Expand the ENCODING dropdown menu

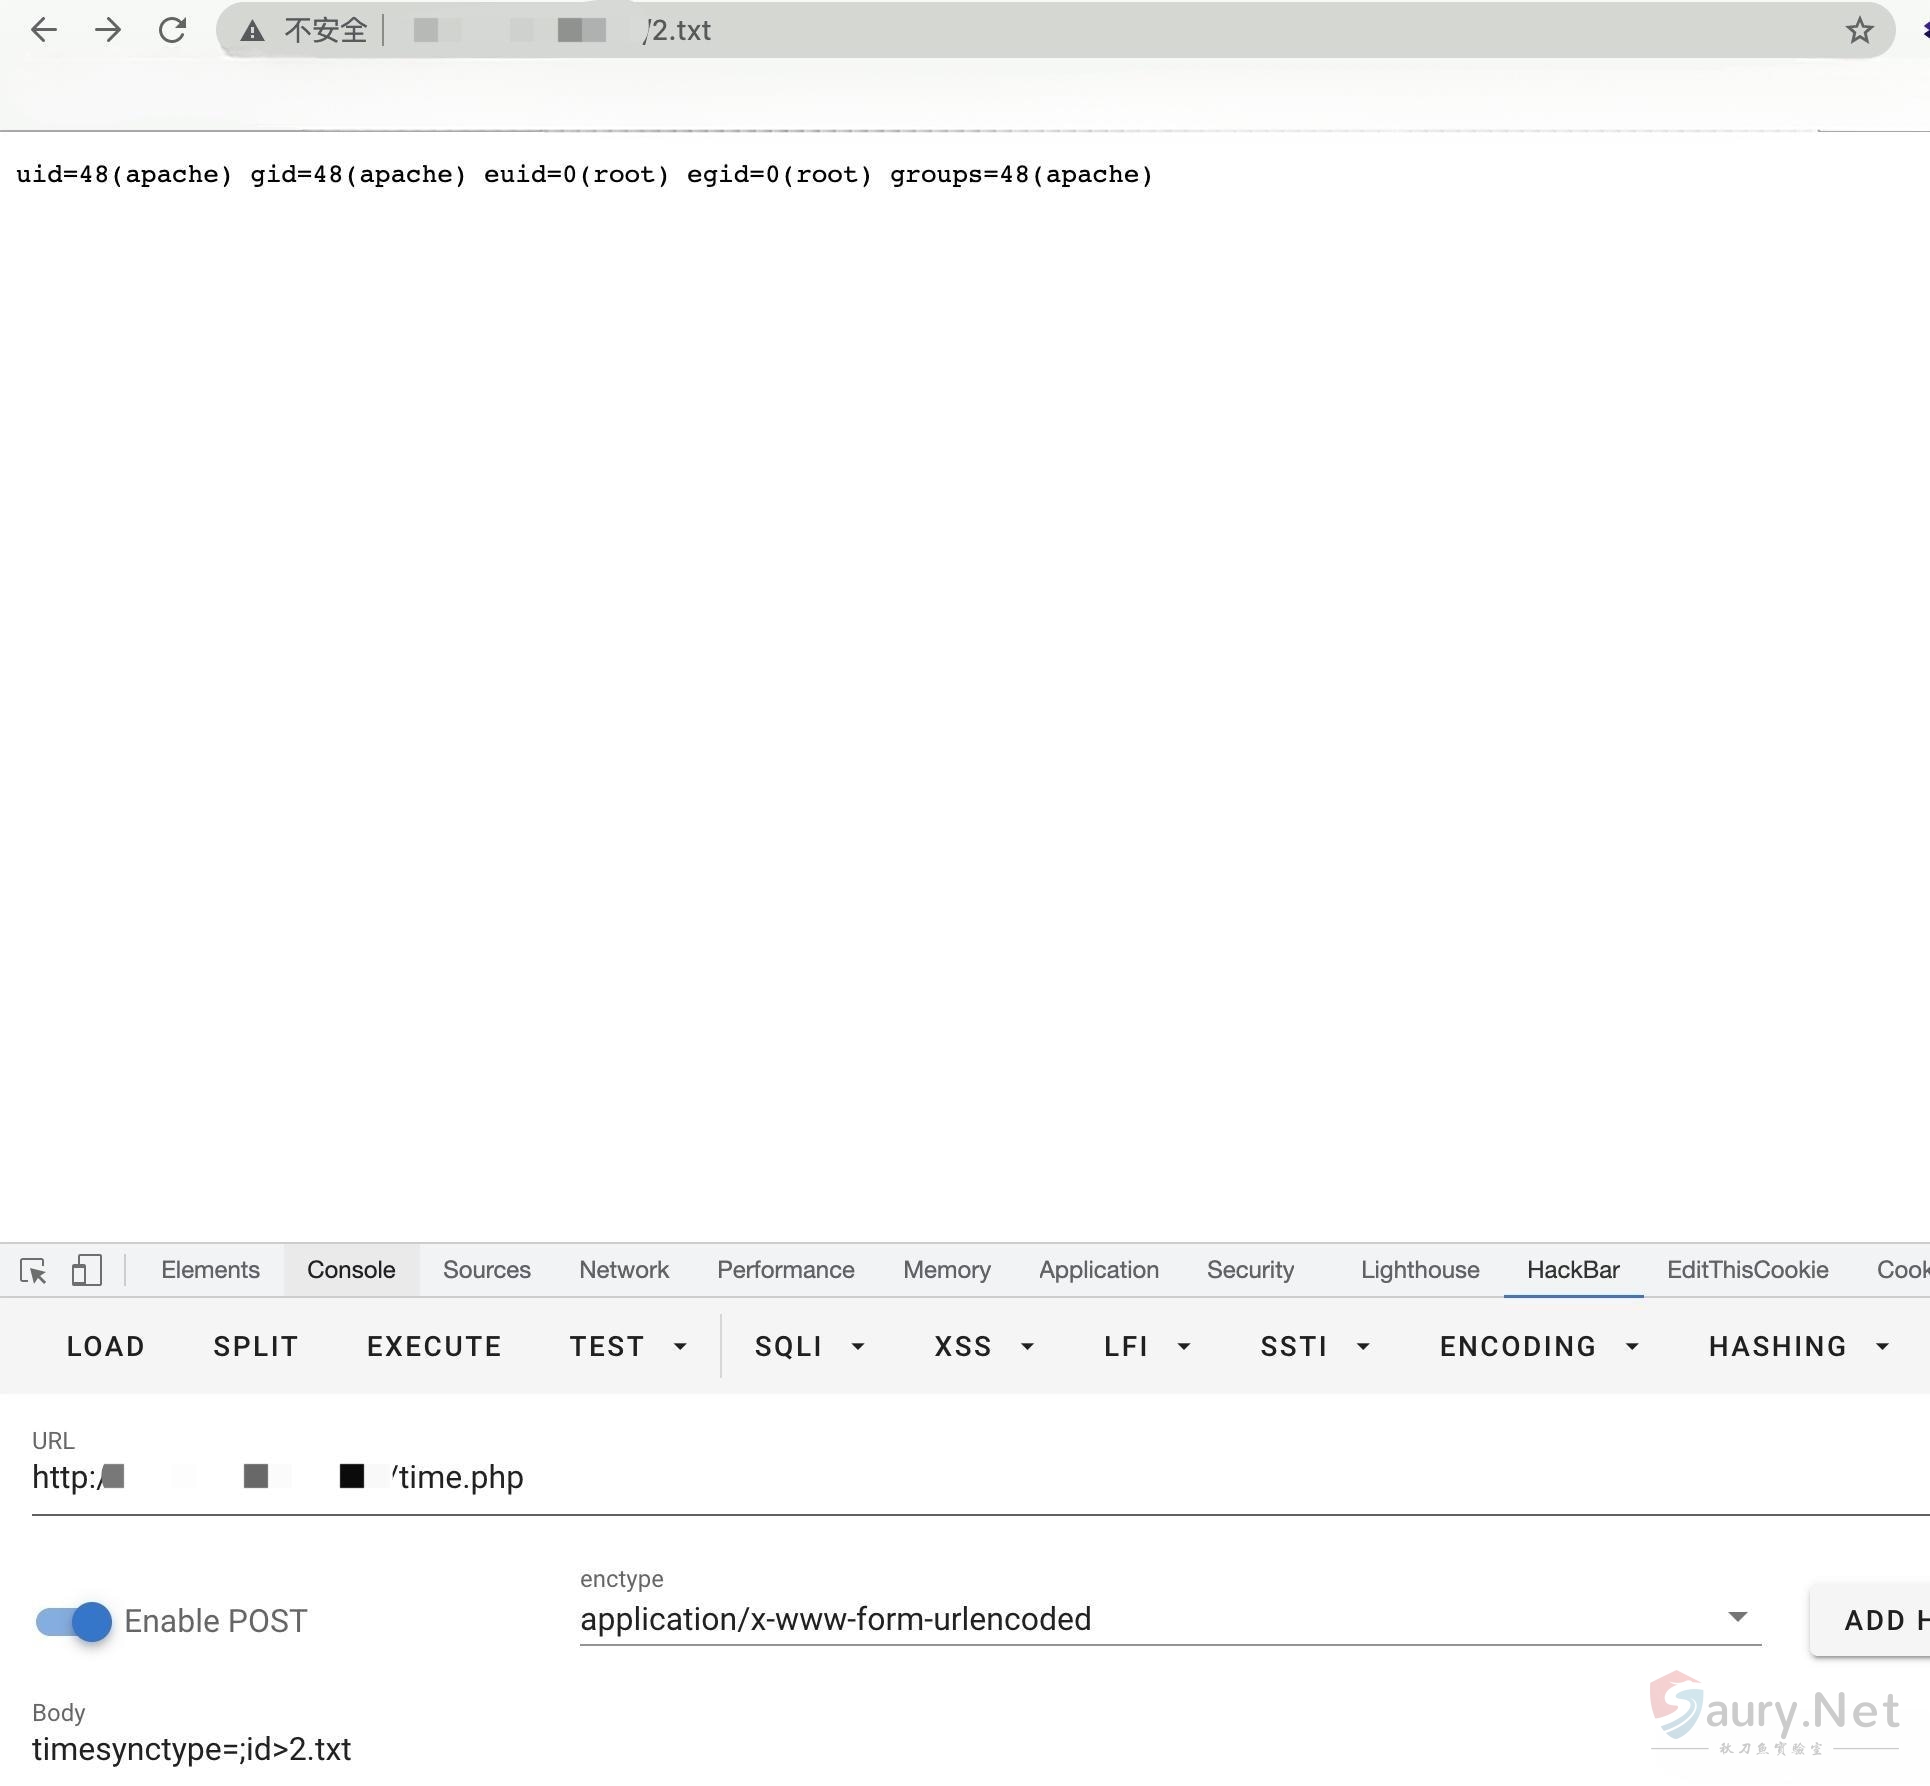pyautogui.click(x=1538, y=1346)
